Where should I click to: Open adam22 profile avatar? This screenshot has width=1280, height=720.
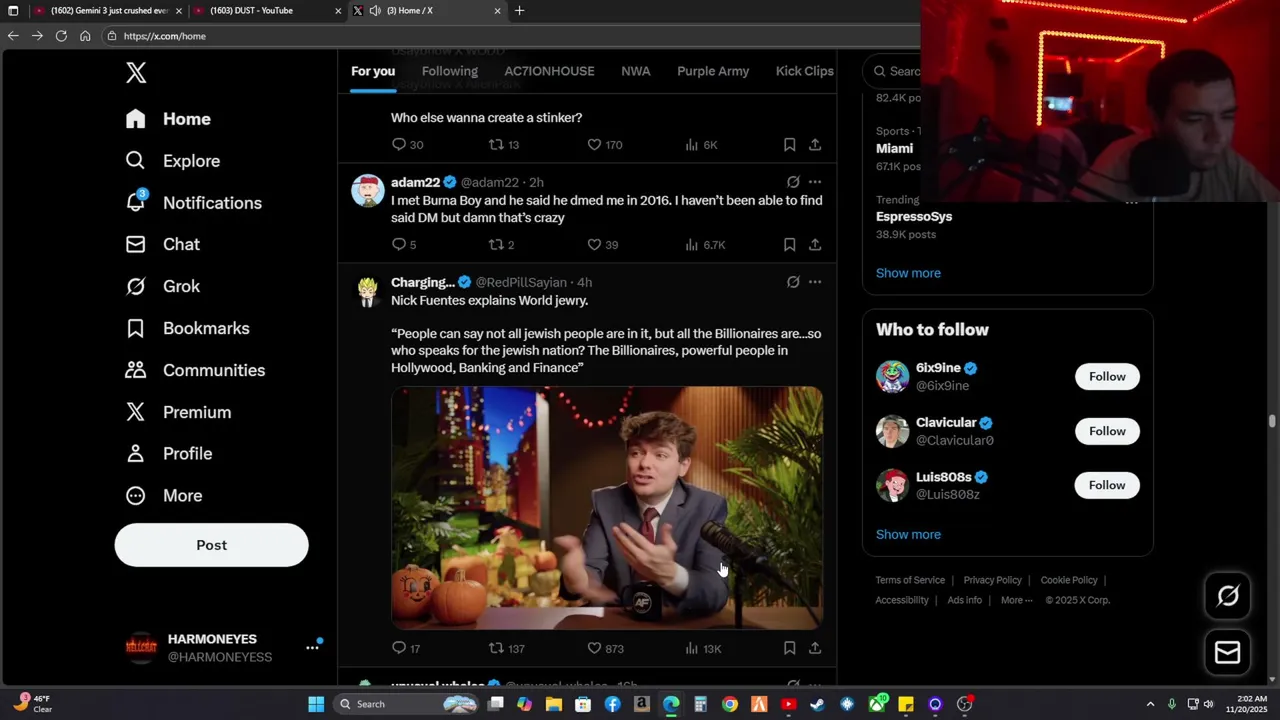coord(368,190)
